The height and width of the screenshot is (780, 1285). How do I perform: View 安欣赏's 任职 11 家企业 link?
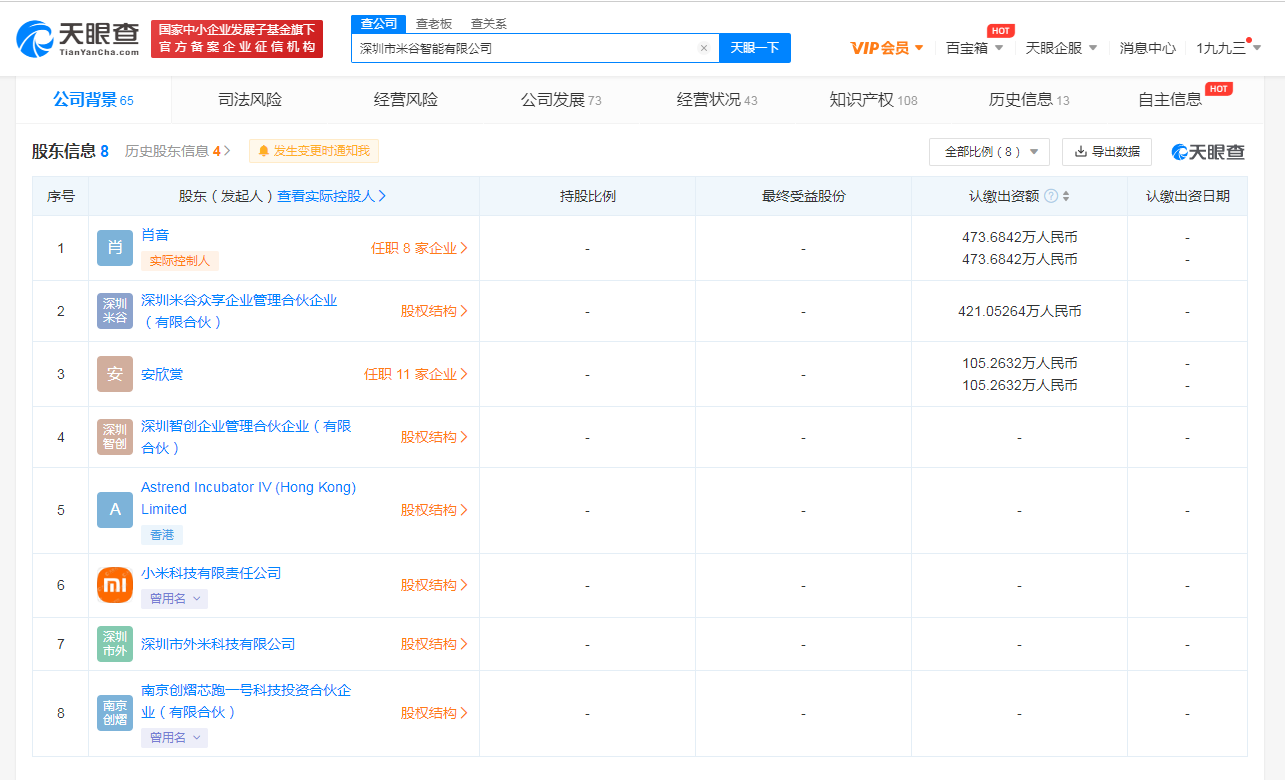tap(416, 374)
